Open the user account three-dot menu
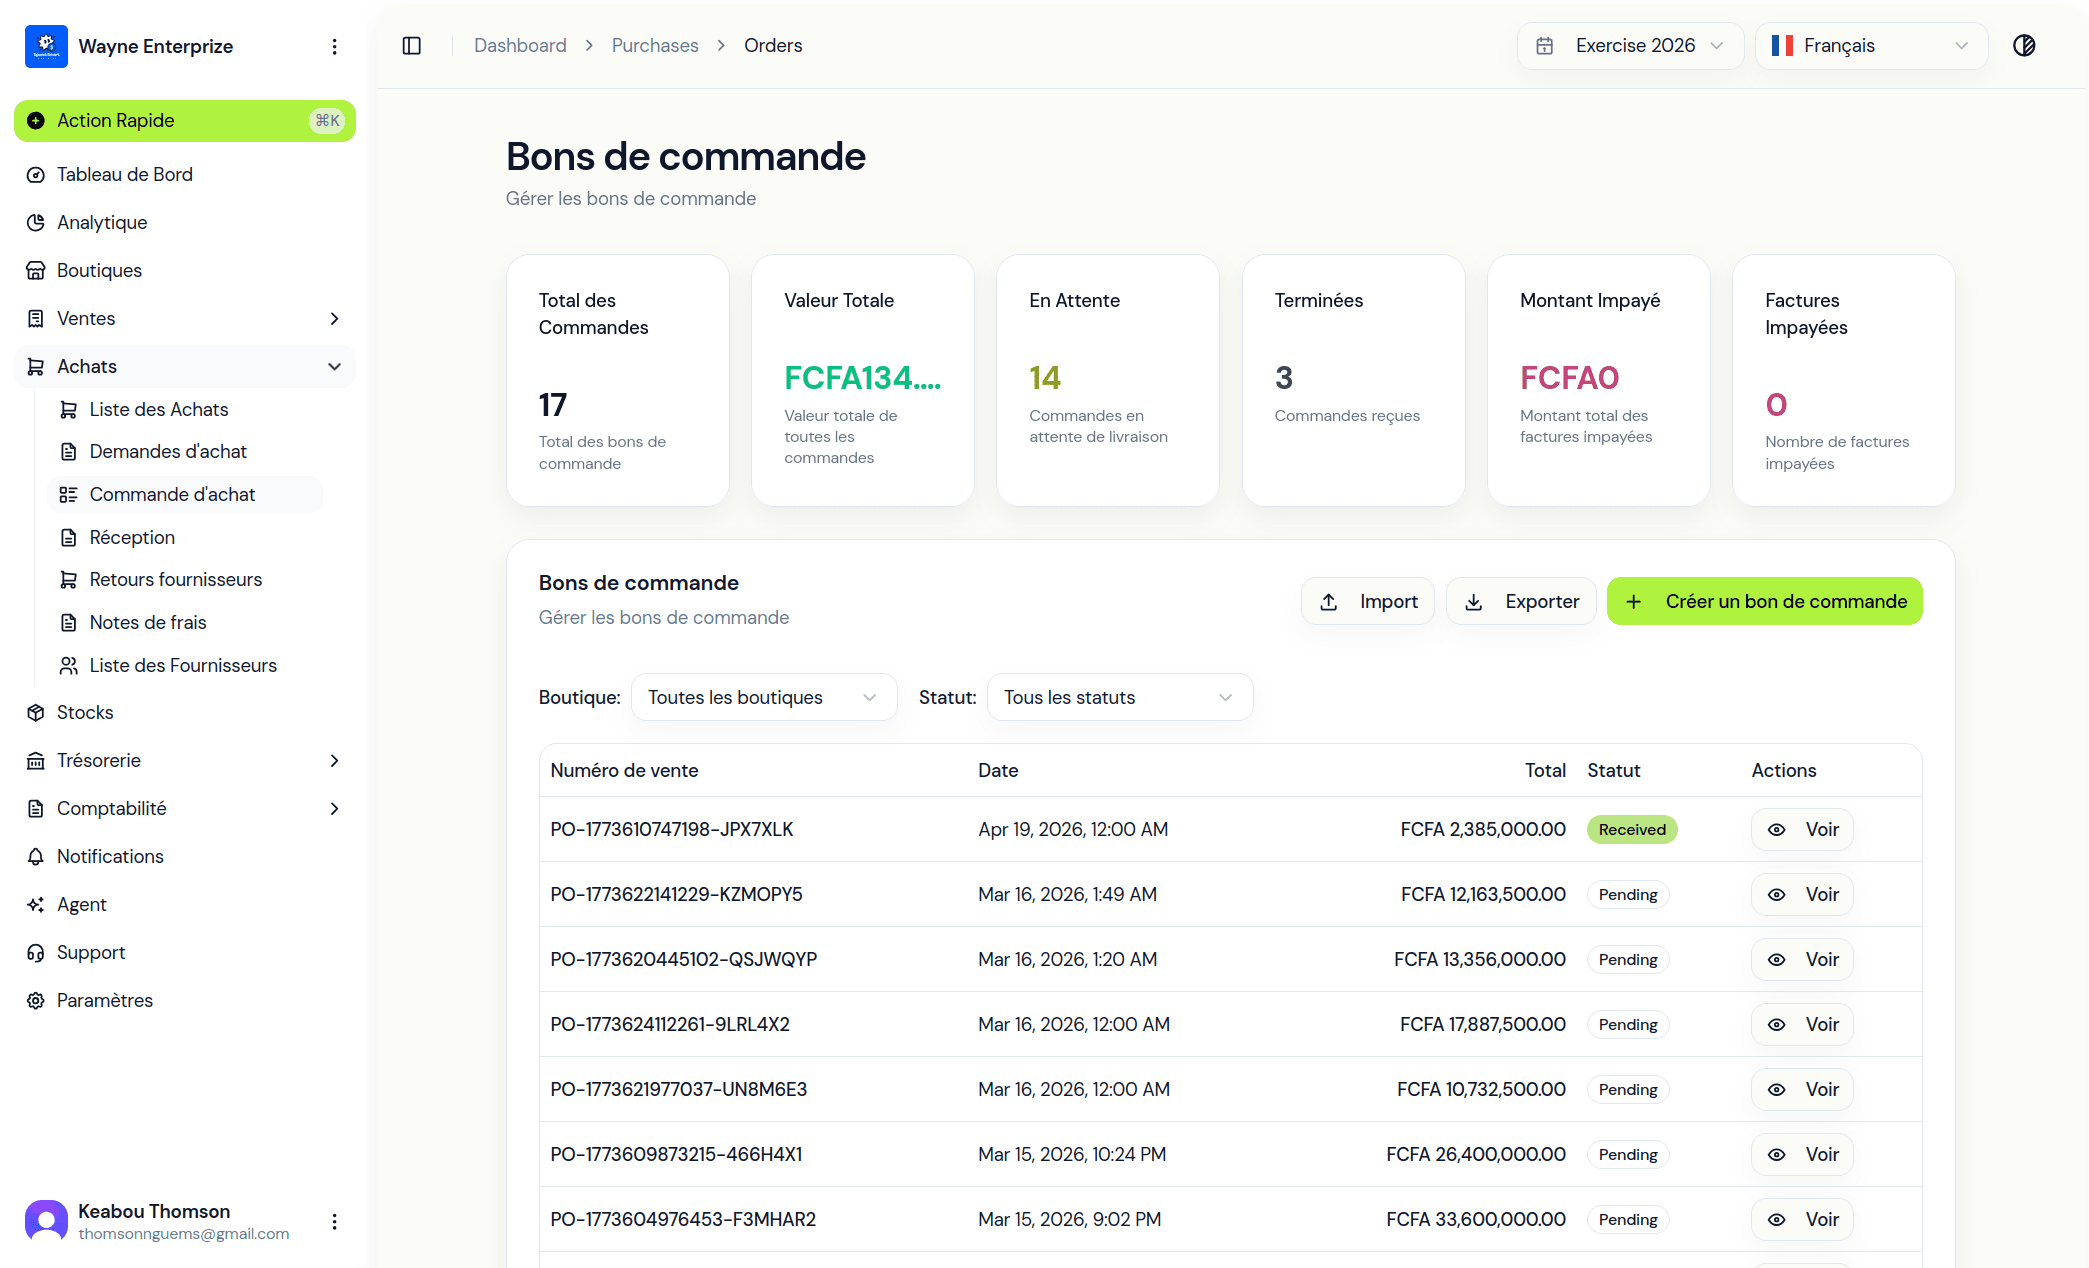This screenshot has height=1268, width=2089. (x=334, y=1221)
